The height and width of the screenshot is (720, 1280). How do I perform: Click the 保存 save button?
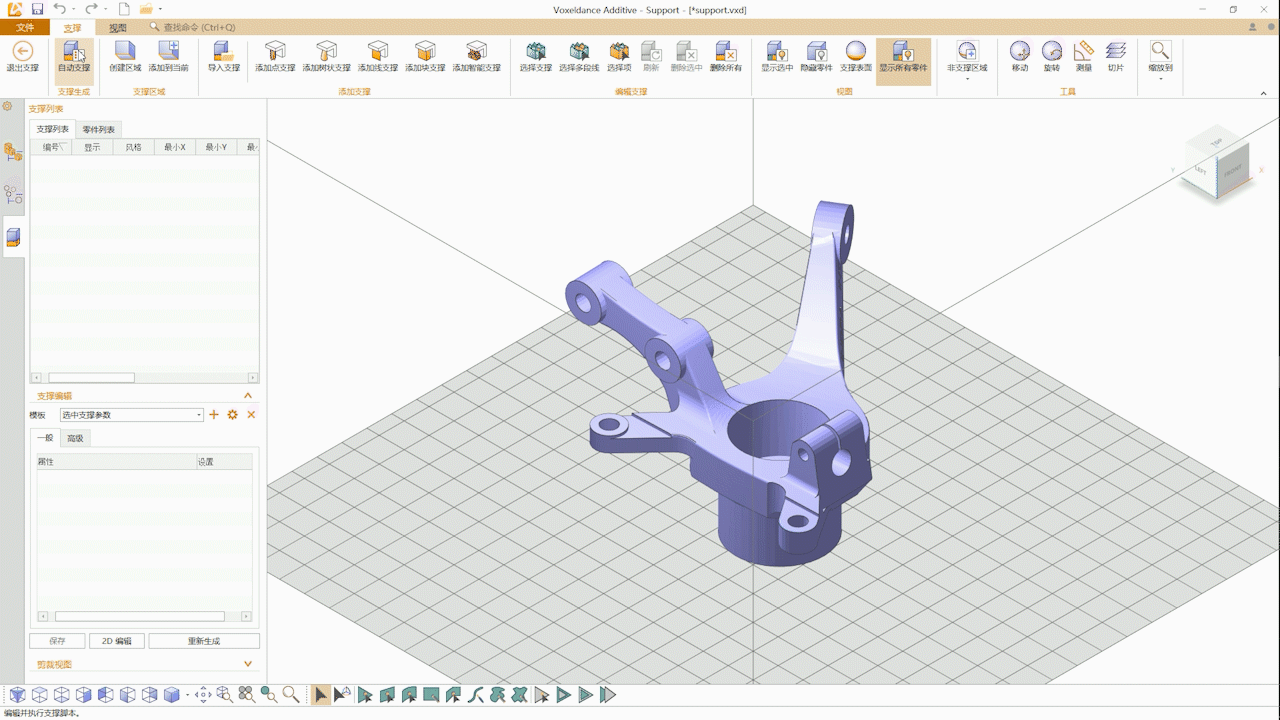tap(57, 641)
